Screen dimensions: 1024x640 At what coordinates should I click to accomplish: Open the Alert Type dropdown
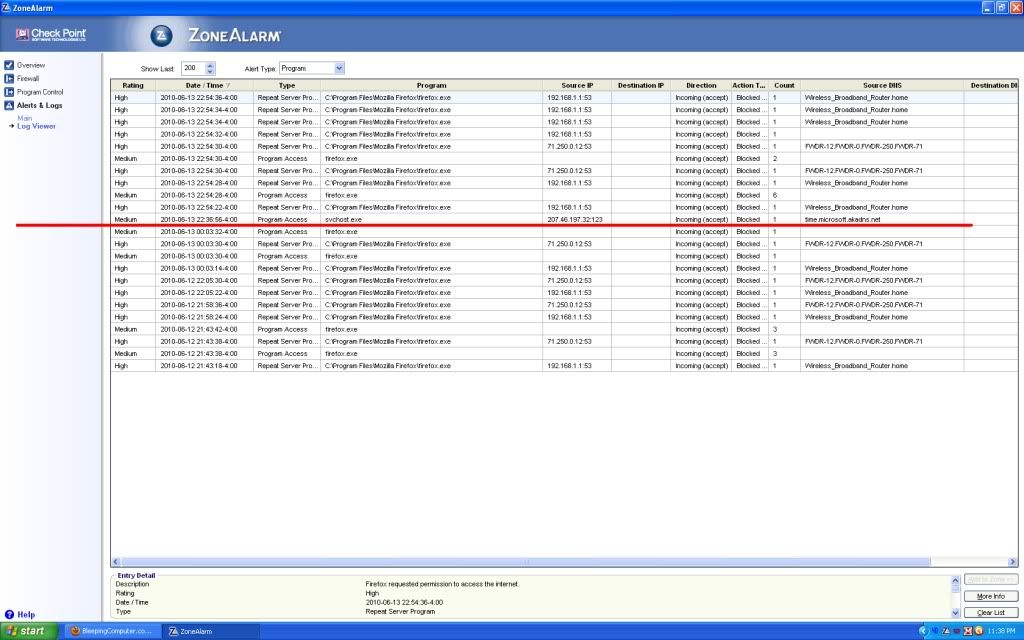click(339, 68)
